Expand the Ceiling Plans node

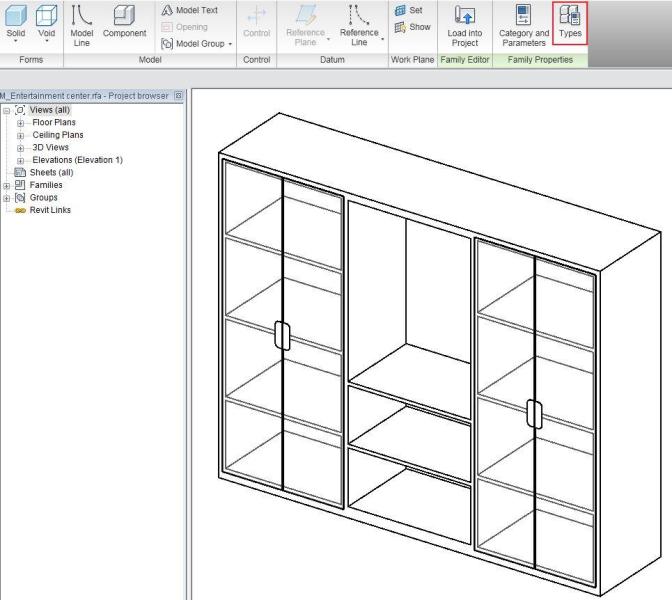pos(20,136)
